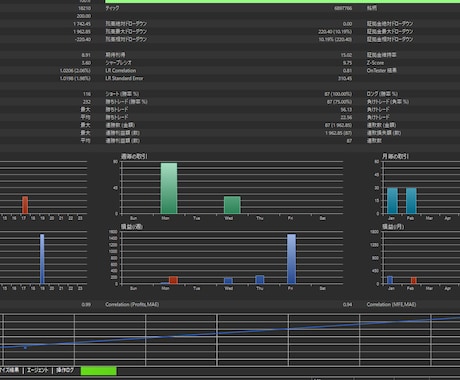The image size is (460, 380).
Task: Switch to the エージェント tab
Action: click(37, 370)
